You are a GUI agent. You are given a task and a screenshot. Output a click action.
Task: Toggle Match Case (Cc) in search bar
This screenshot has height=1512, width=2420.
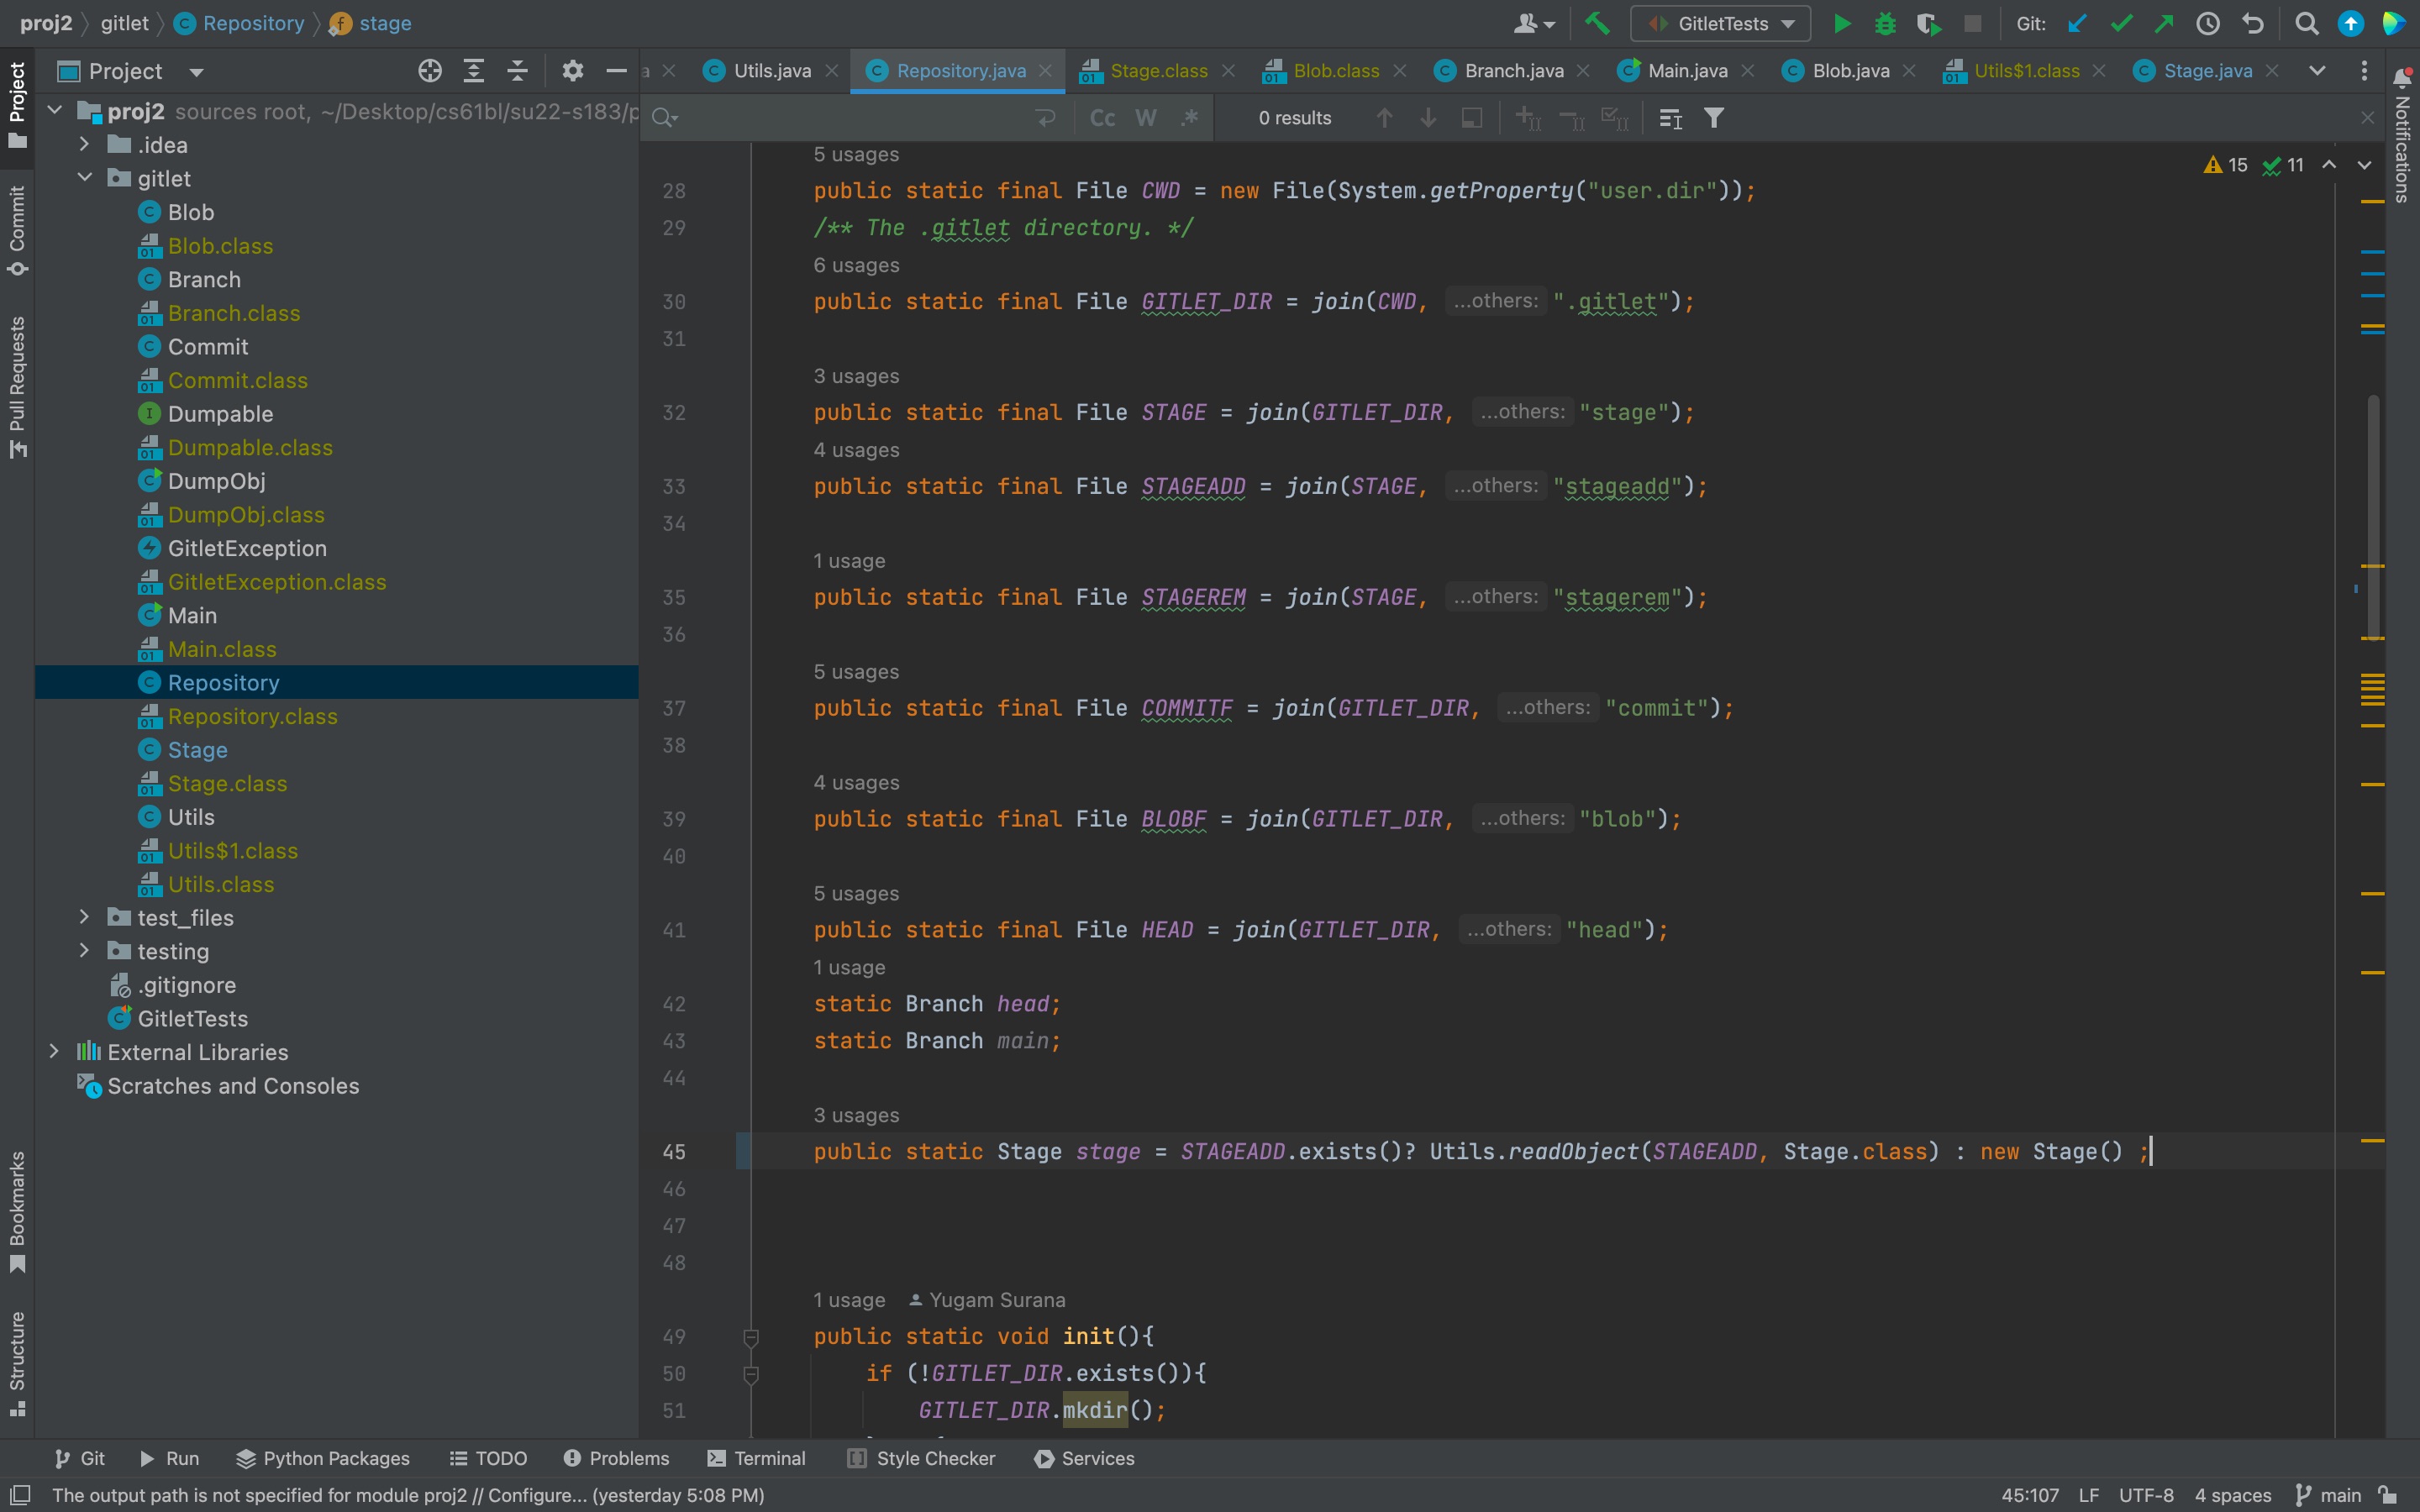click(x=1102, y=118)
